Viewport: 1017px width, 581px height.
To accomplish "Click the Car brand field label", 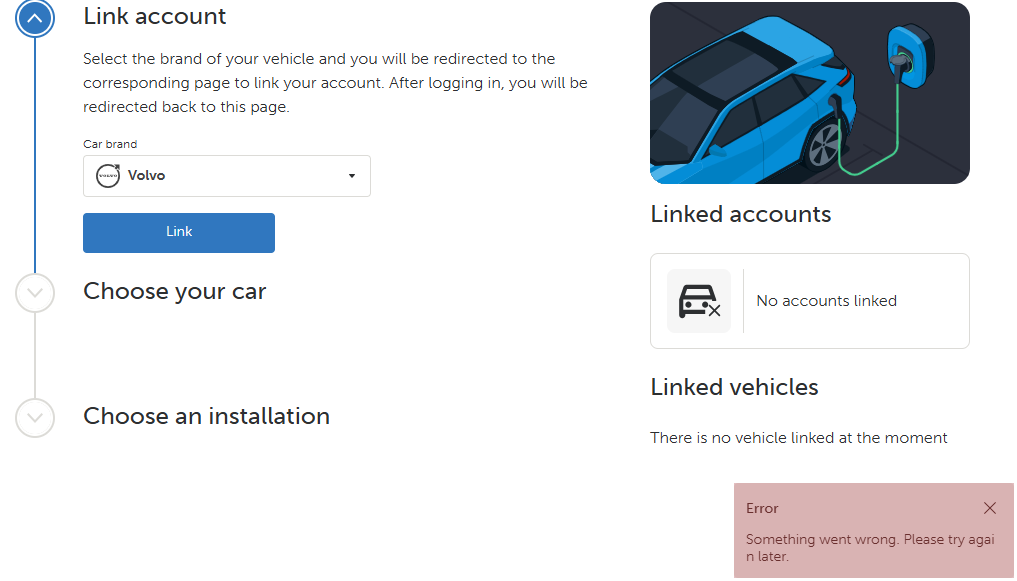I will pos(110,144).
